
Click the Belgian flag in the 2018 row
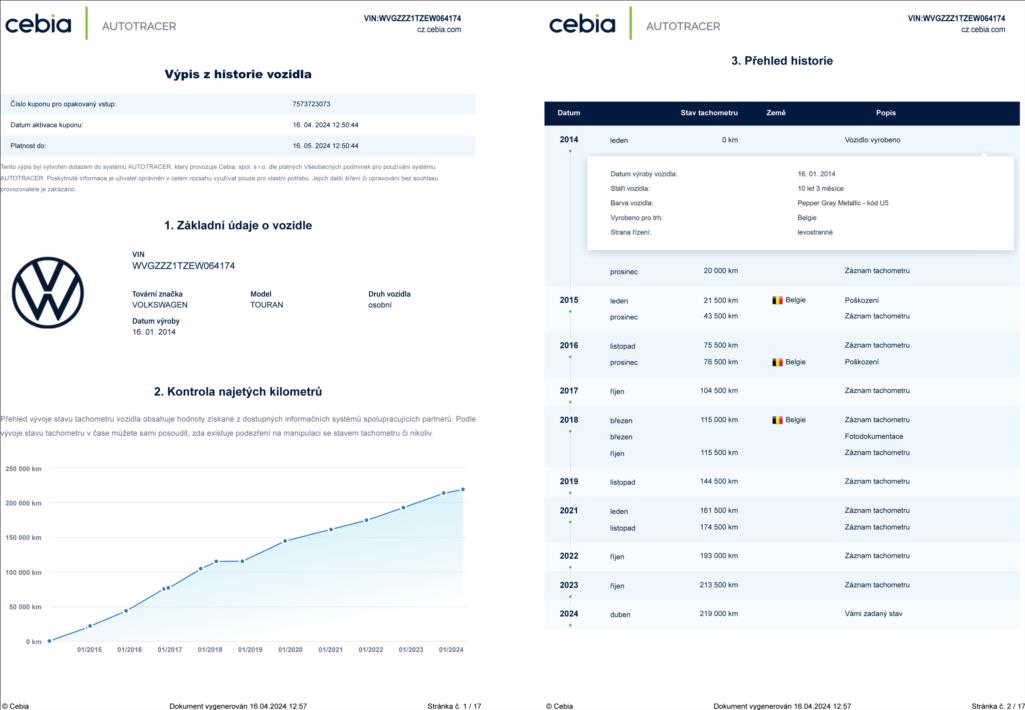(x=777, y=420)
